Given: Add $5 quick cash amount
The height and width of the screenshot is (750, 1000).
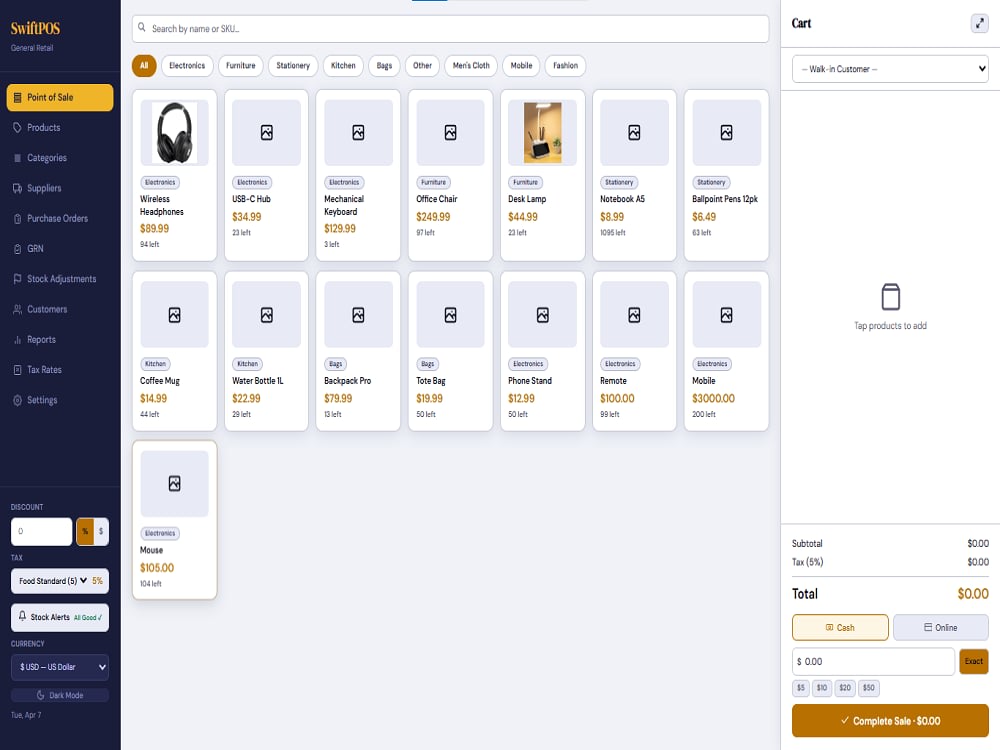Looking at the screenshot, I should pyautogui.click(x=800, y=688).
